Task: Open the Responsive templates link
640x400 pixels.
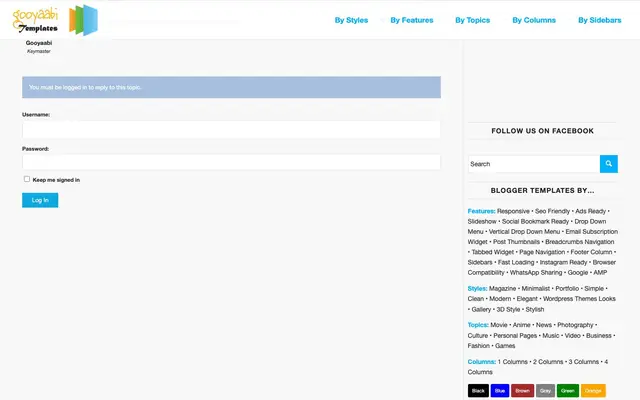Action: (x=513, y=211)
